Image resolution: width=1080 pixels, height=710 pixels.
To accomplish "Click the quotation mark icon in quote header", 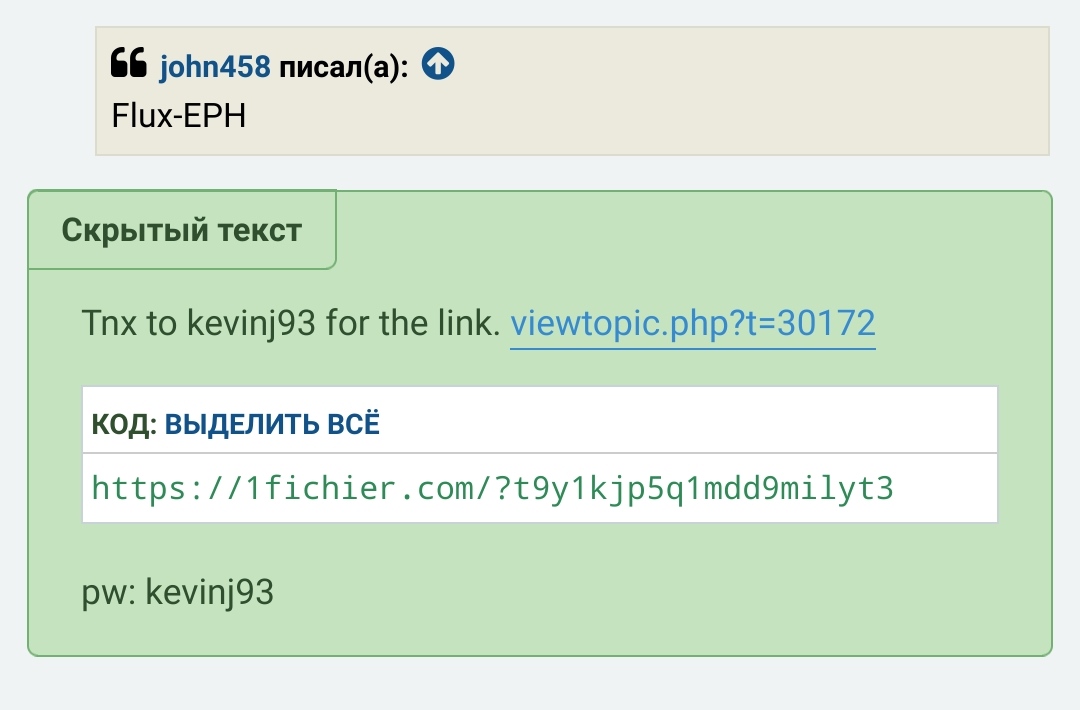I will [x=129, y=66].
